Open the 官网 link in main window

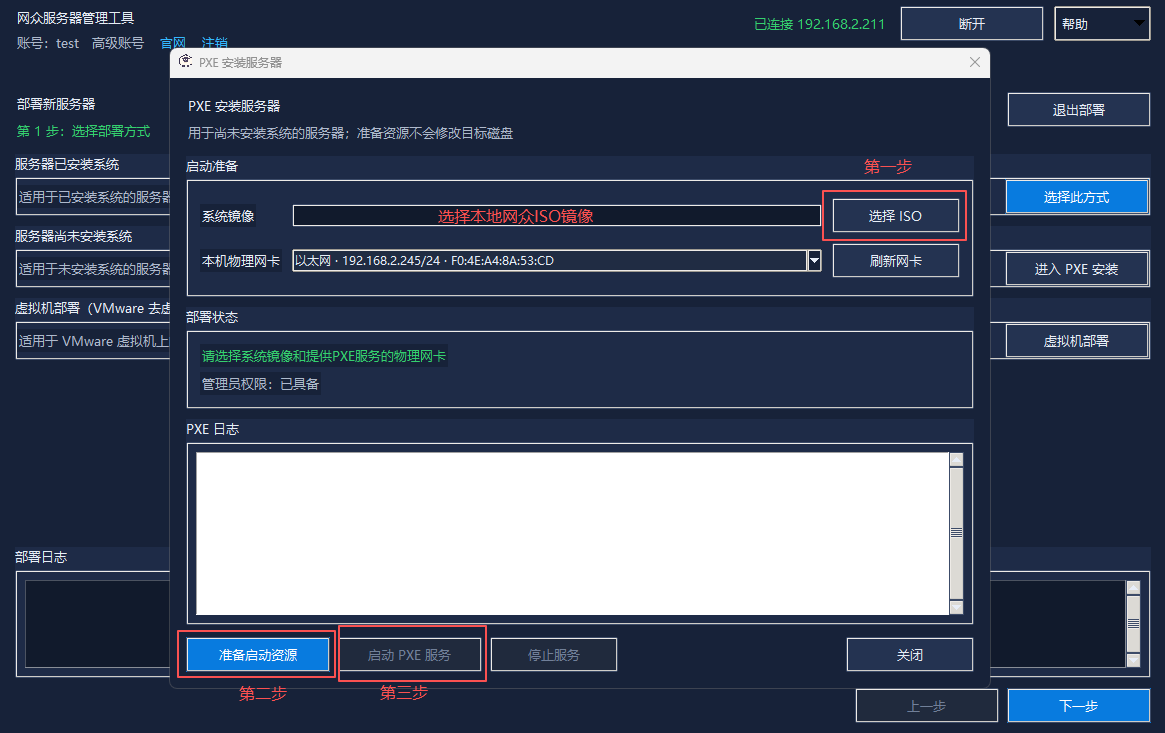(x=173, y=43)
